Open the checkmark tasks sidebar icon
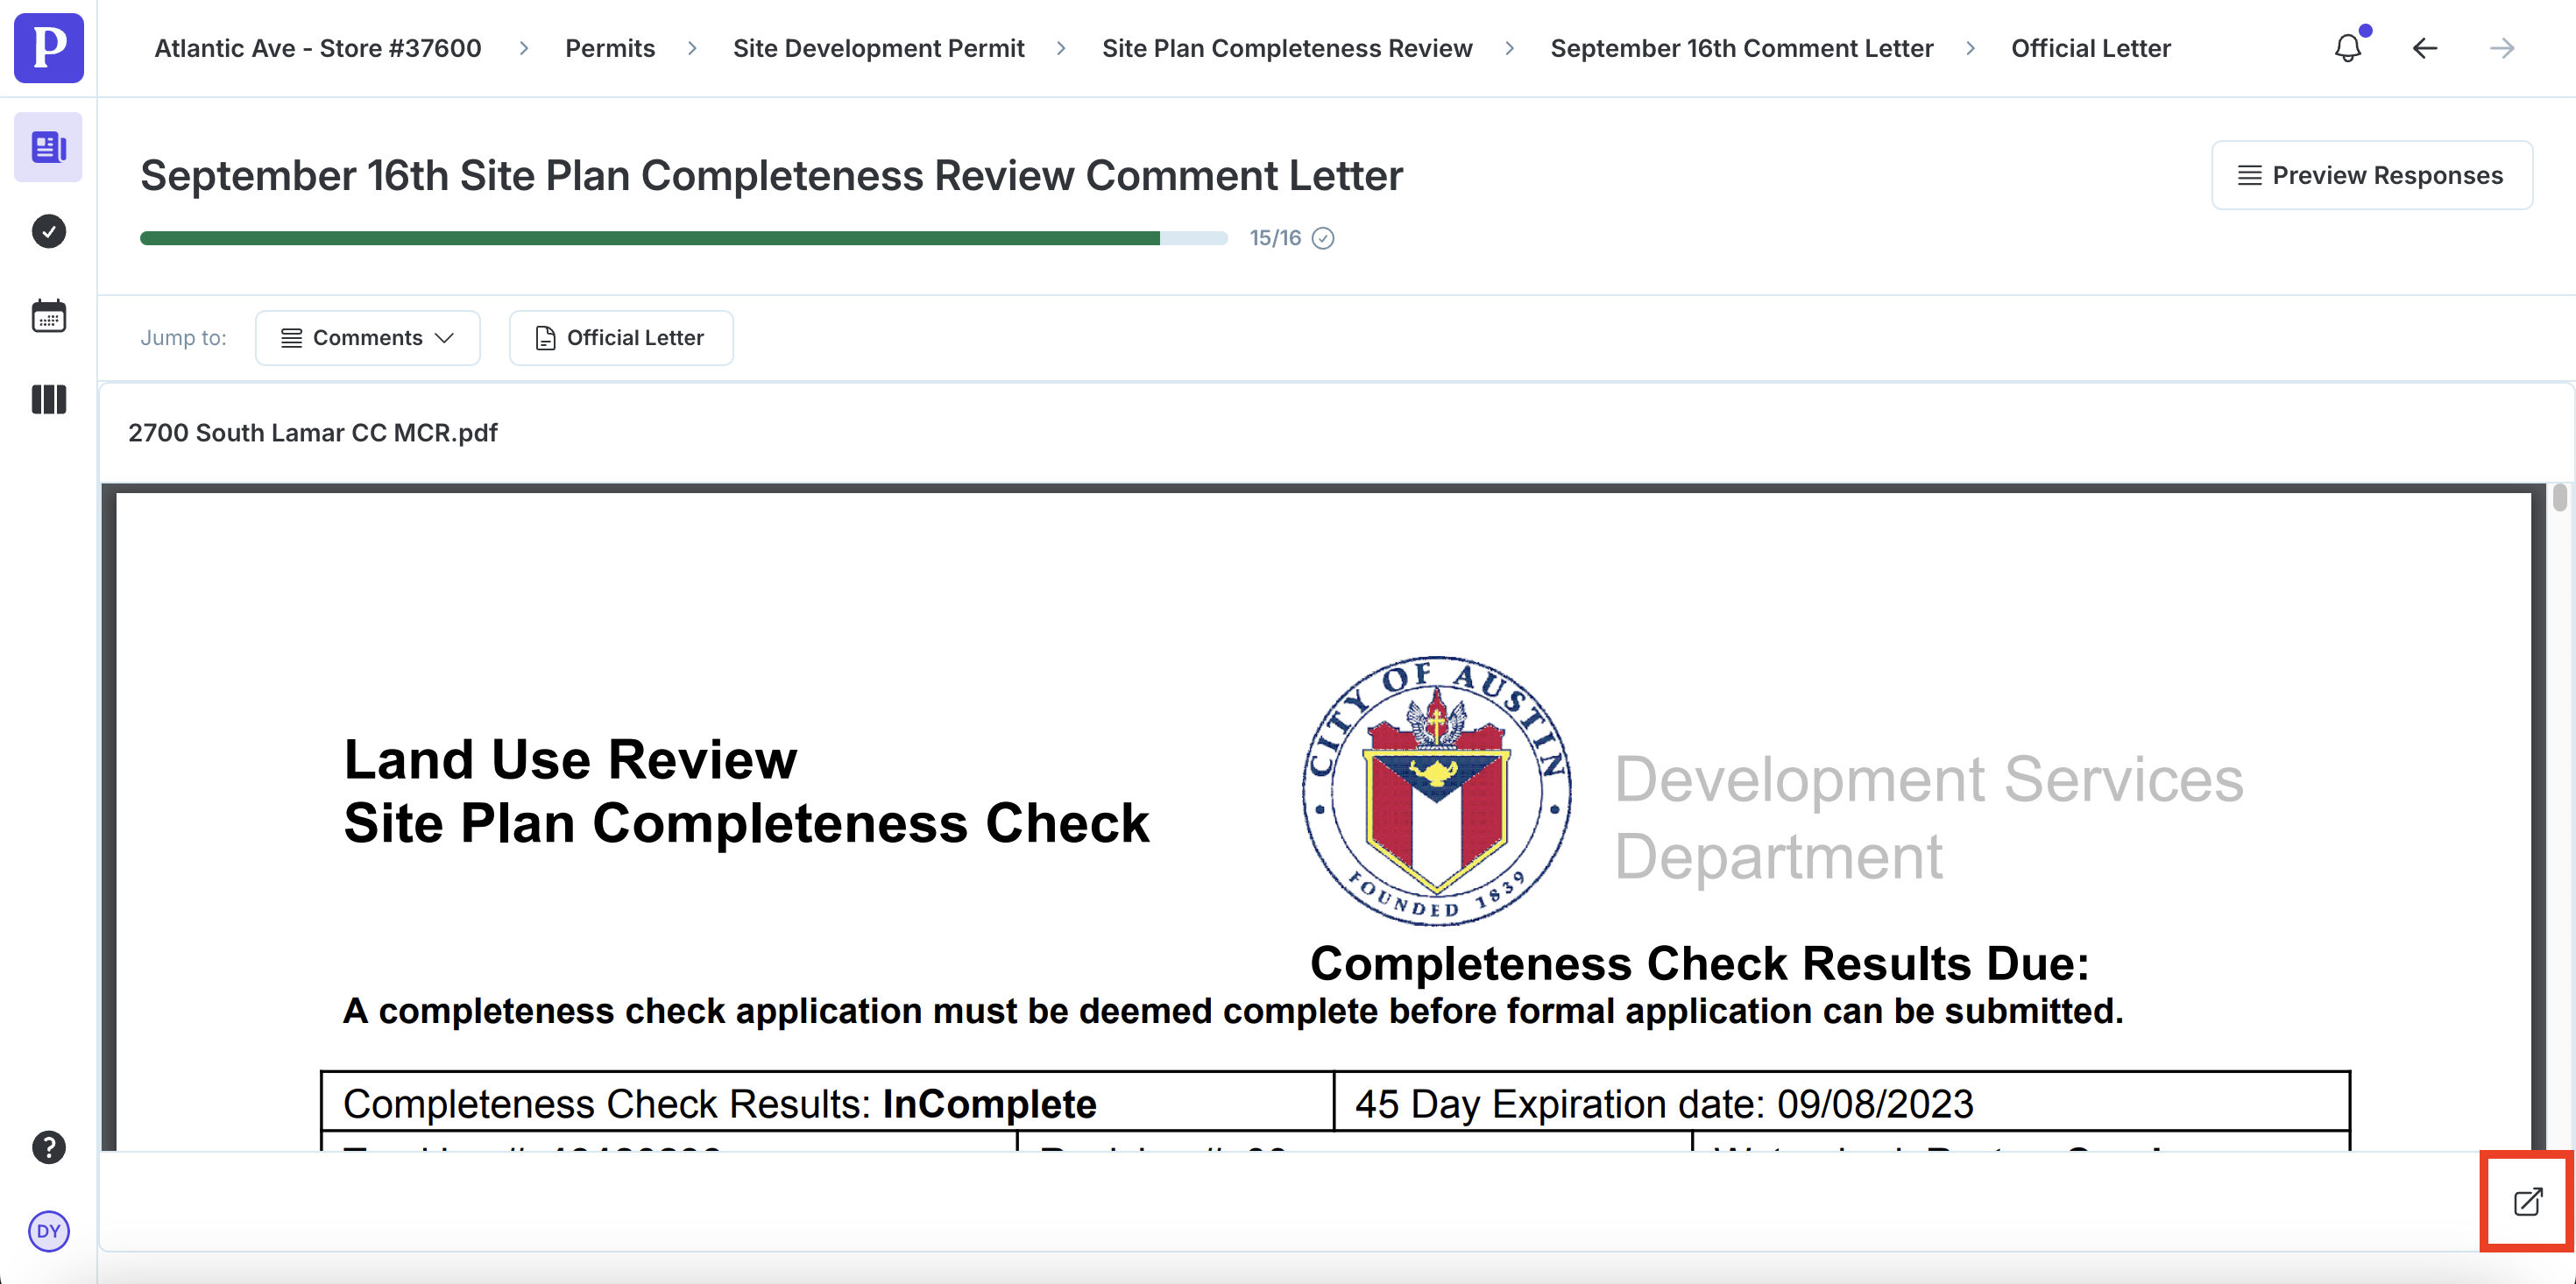Image resolution: width=2576 pixels, height=1284 pixels. [x=48, y=231]
